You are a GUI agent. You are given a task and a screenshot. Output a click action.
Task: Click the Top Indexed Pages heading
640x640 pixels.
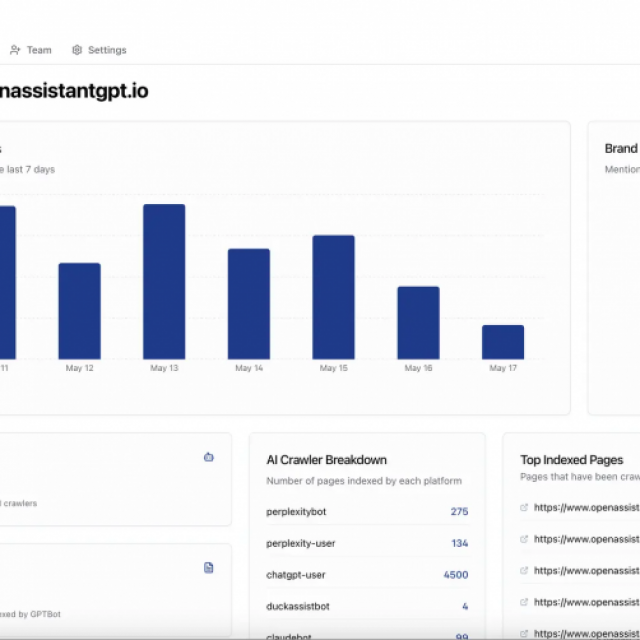[571, 460]
